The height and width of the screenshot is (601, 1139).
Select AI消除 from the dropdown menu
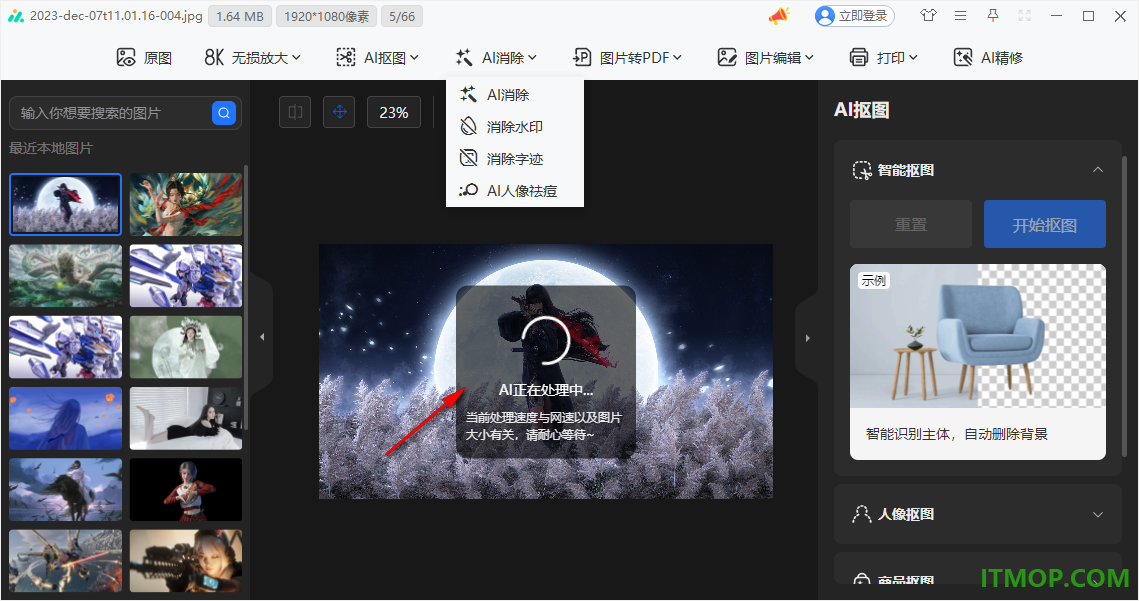point(514,94)
